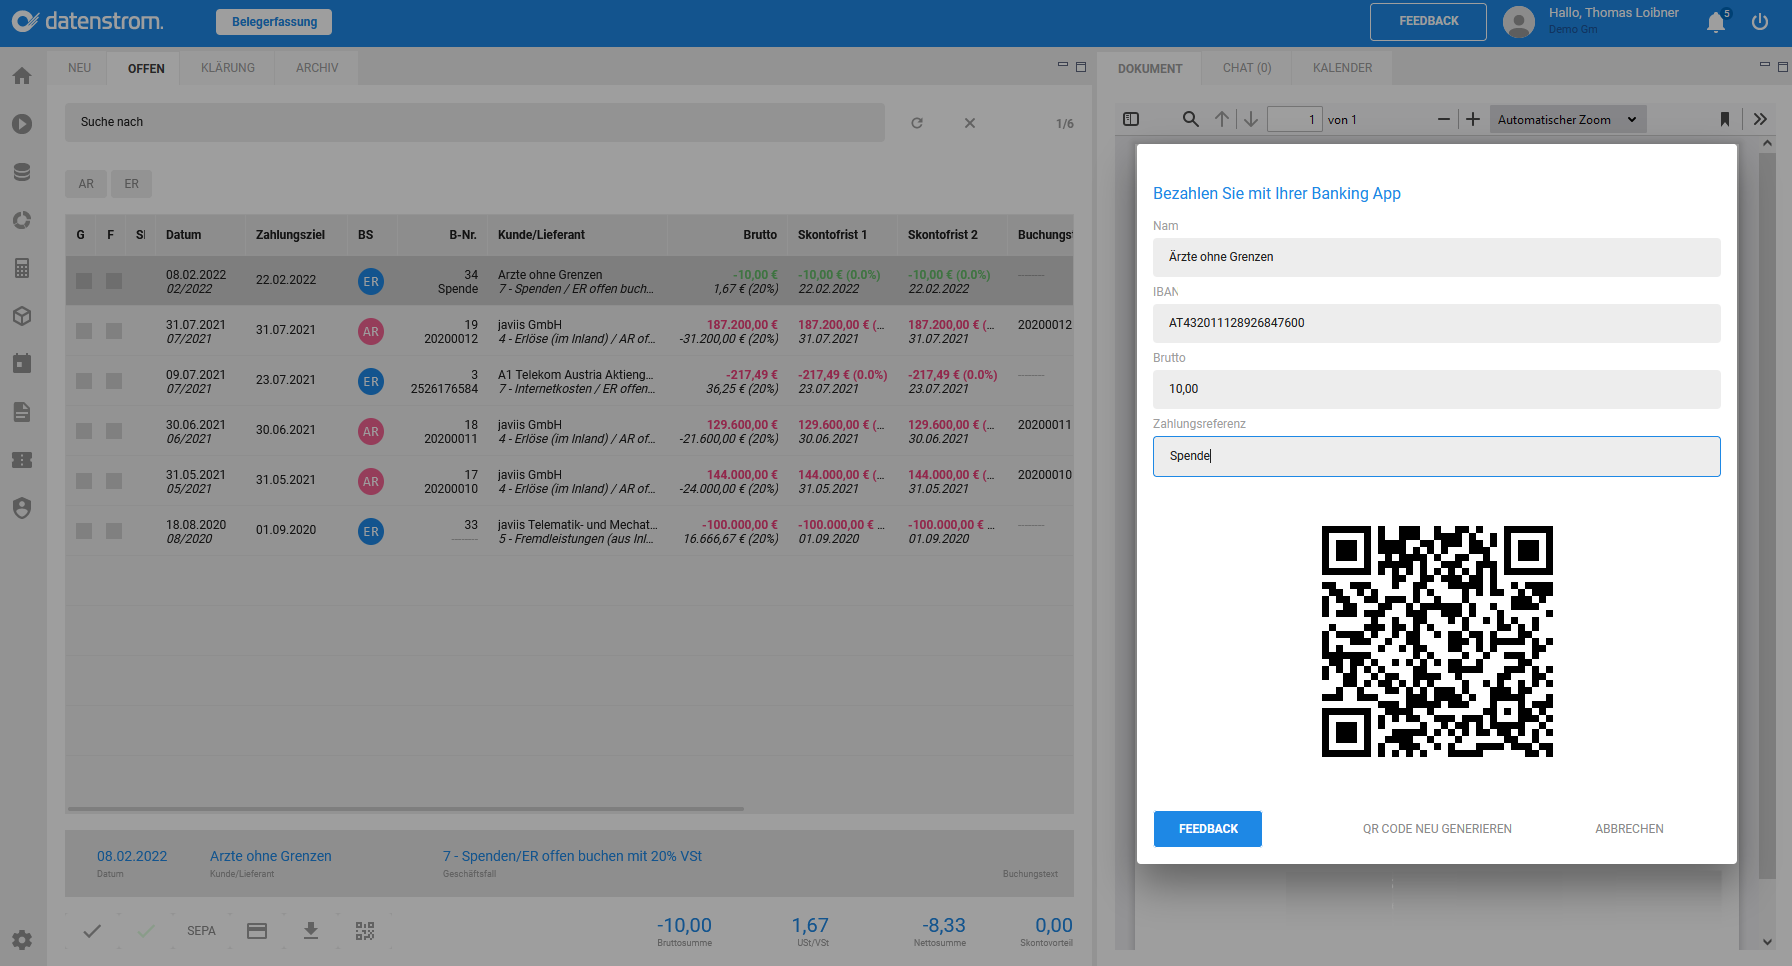Expand more PDF tools with the double chevron
The image size is (1792, 966).
point(1761,118)
